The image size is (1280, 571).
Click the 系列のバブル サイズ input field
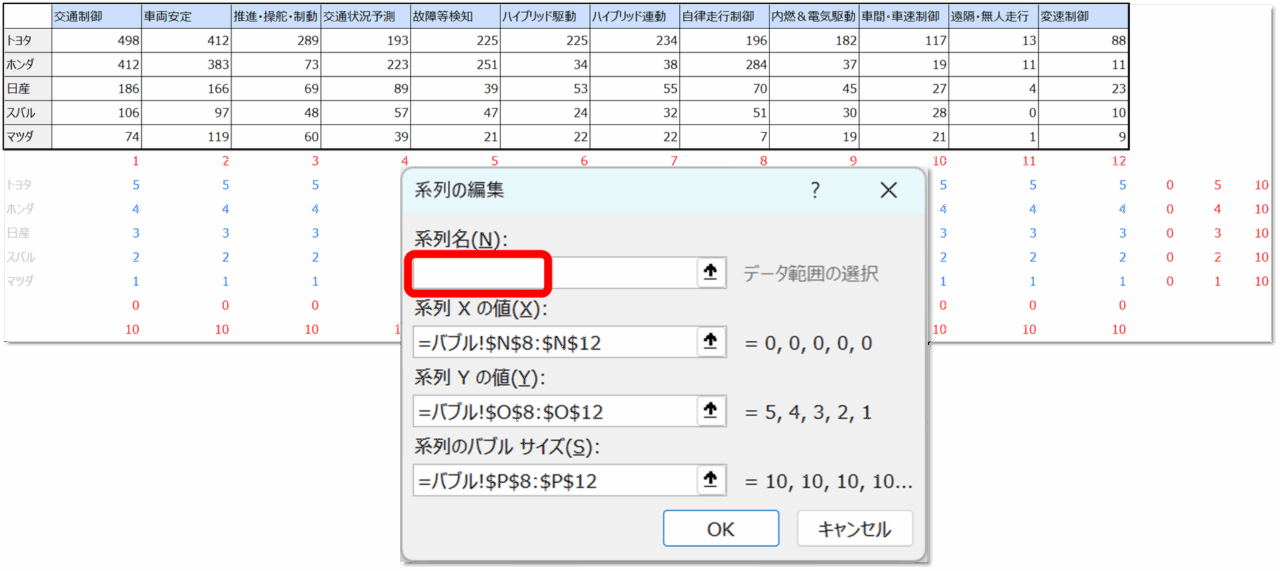[553, 480]
